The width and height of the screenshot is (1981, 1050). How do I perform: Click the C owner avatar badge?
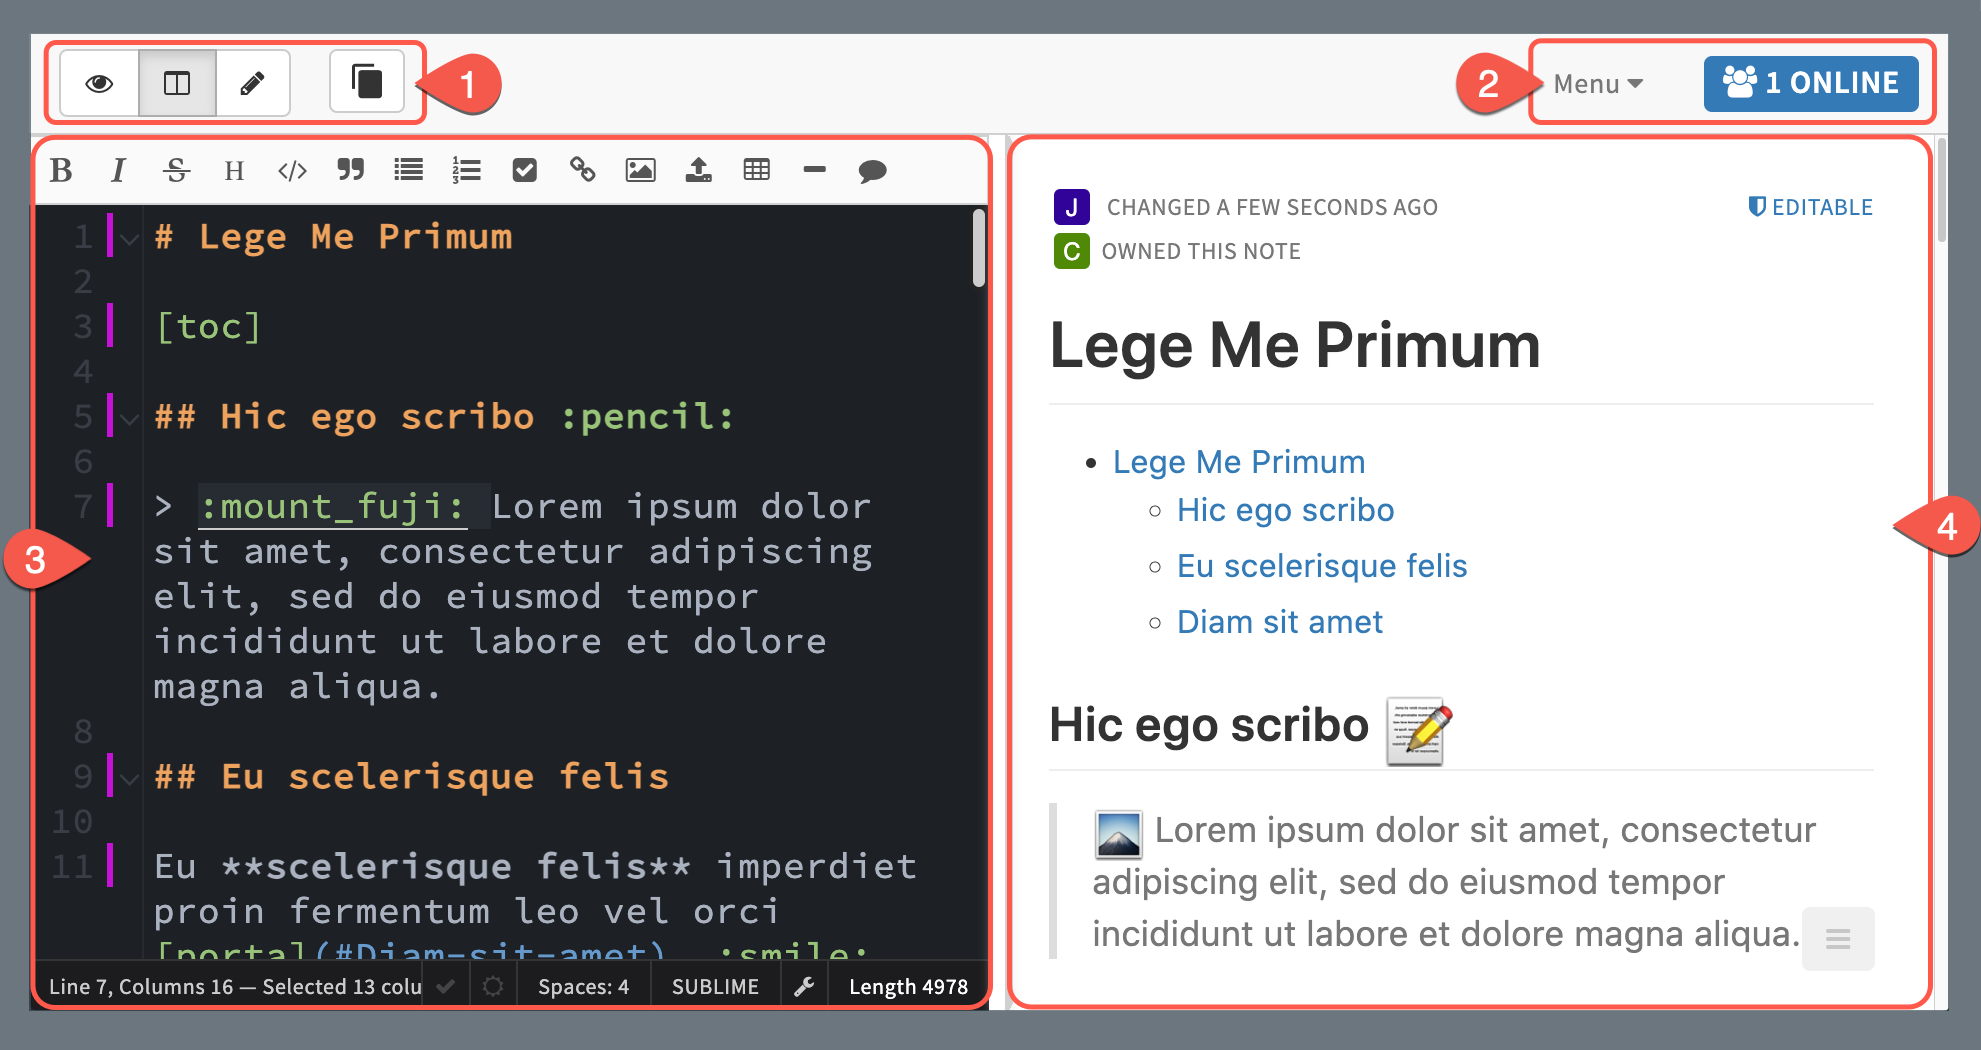[1071, 251]
